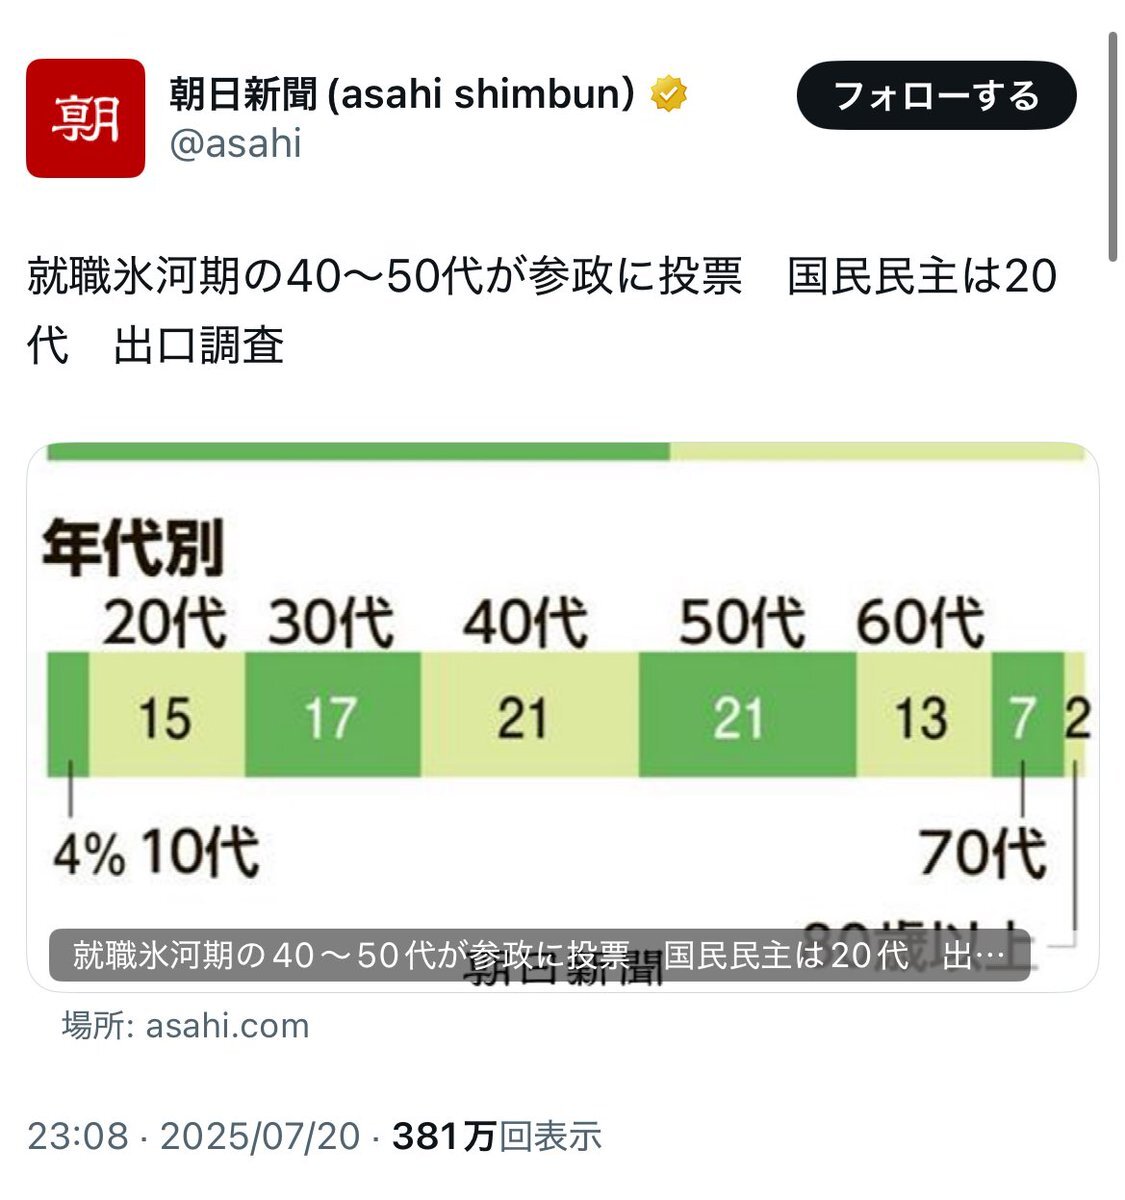
Task: Click the 20代 light segment showing 15
Action: click(166, 715)
